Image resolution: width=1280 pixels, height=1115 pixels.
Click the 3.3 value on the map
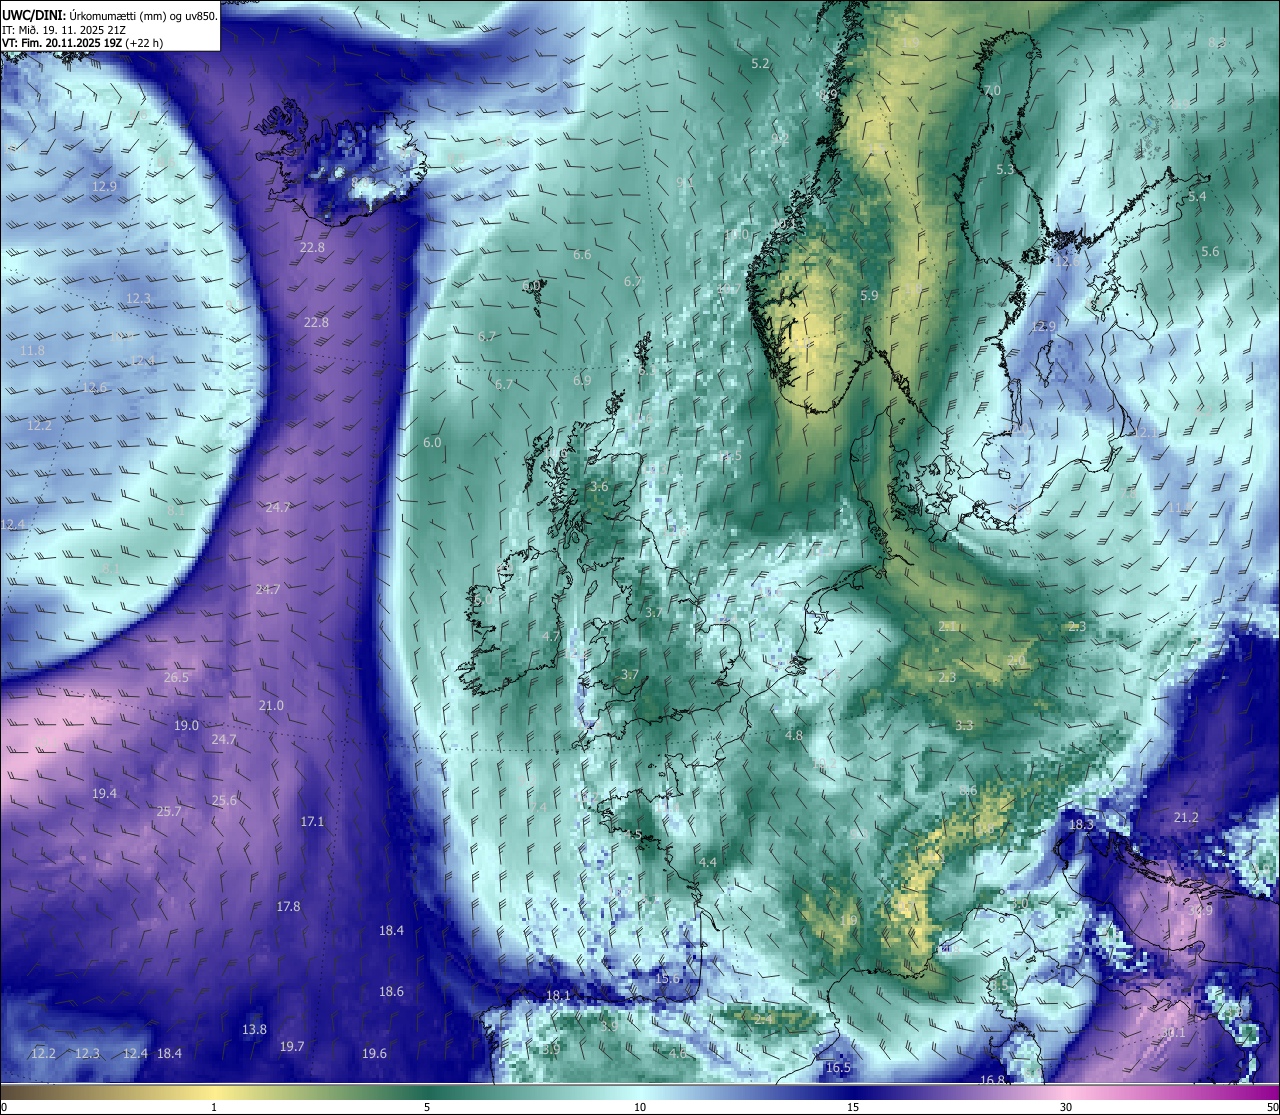coord(964,725)
